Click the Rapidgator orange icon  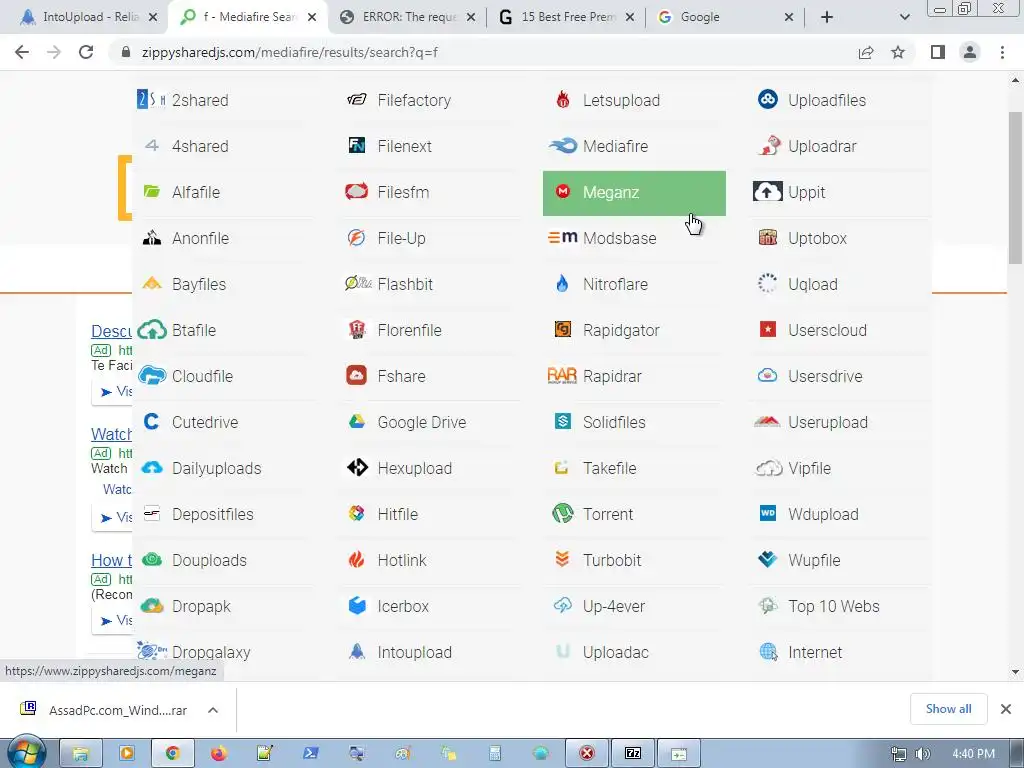click(x=562, y=329)
